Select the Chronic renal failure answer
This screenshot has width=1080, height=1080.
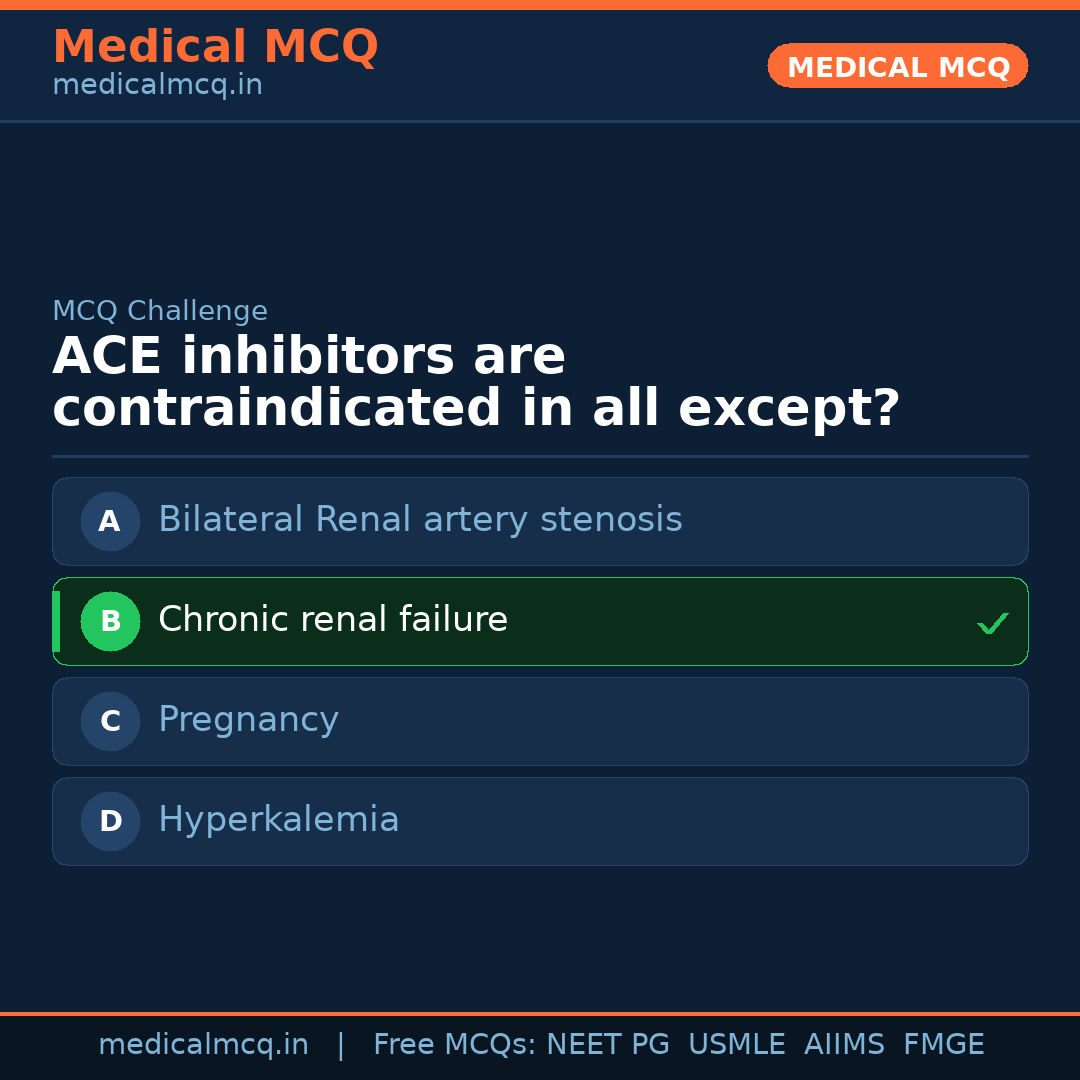[333, 620]
